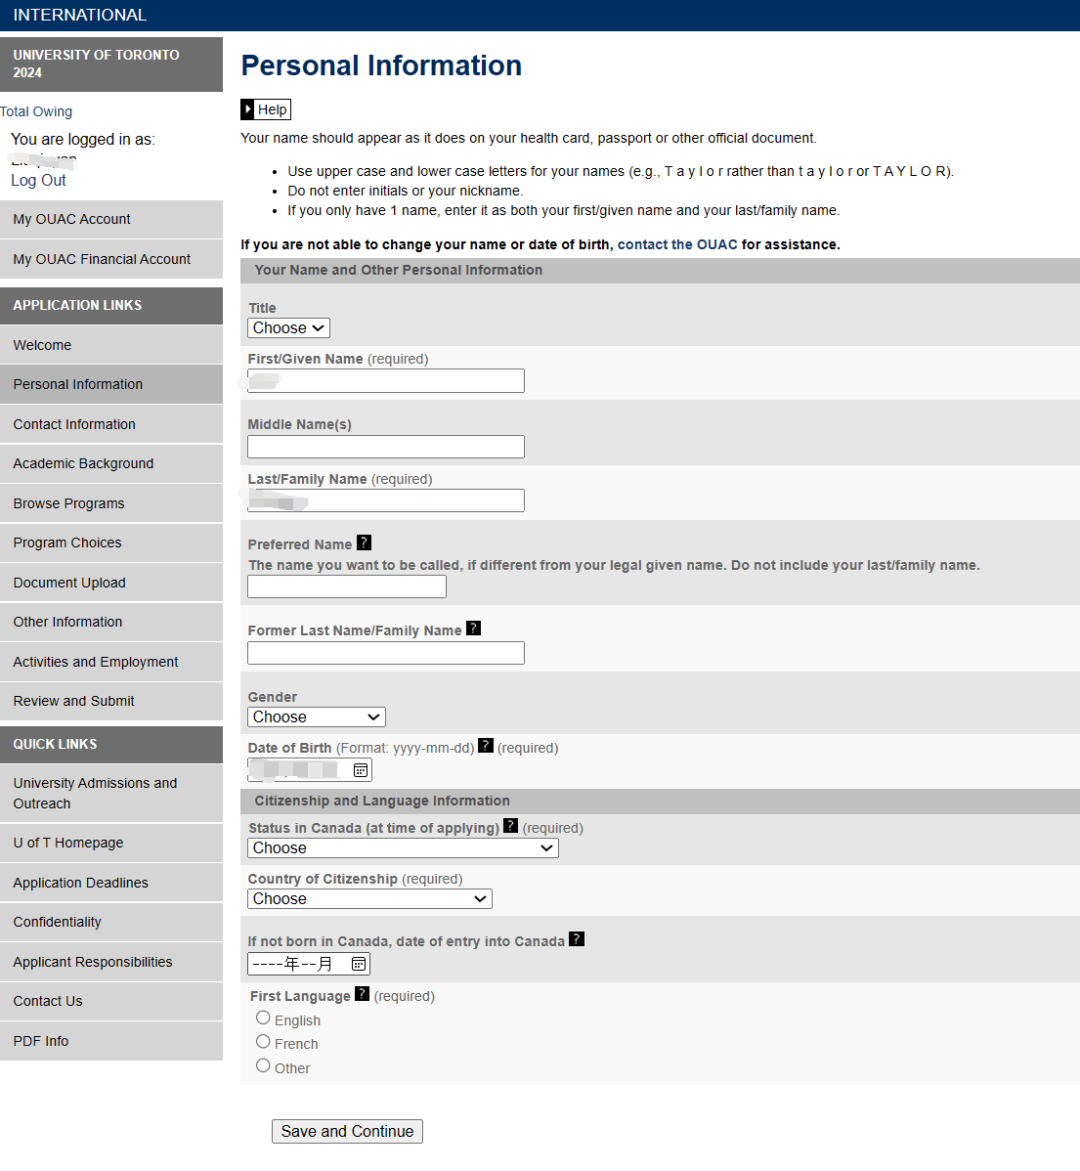Expand the Gender dropdown
This screenshot has width=1080, height=1171.
tap(317, 717)
